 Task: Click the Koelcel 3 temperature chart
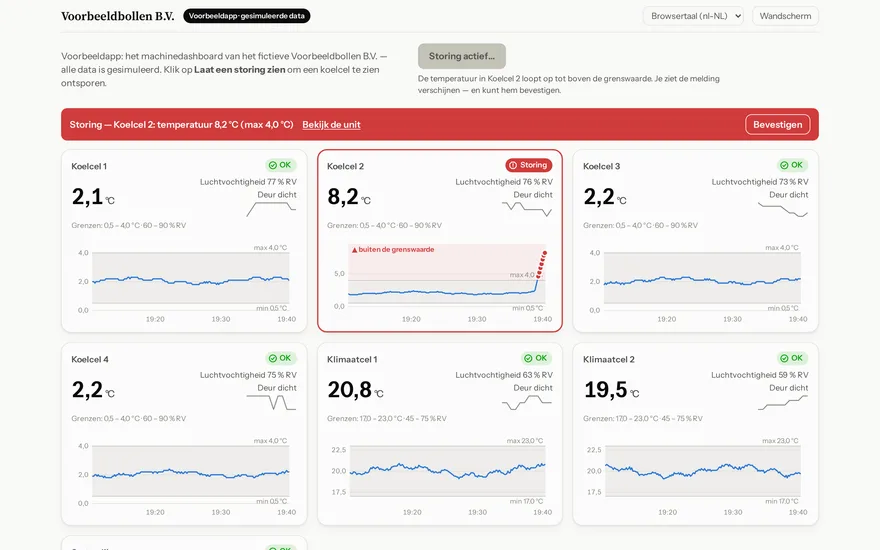point(696,284)
